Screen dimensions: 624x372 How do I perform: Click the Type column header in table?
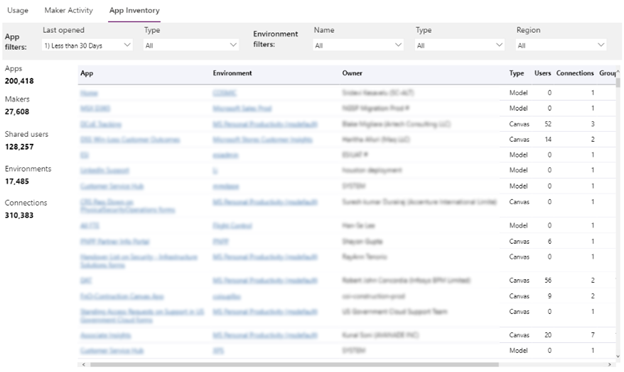517,73
